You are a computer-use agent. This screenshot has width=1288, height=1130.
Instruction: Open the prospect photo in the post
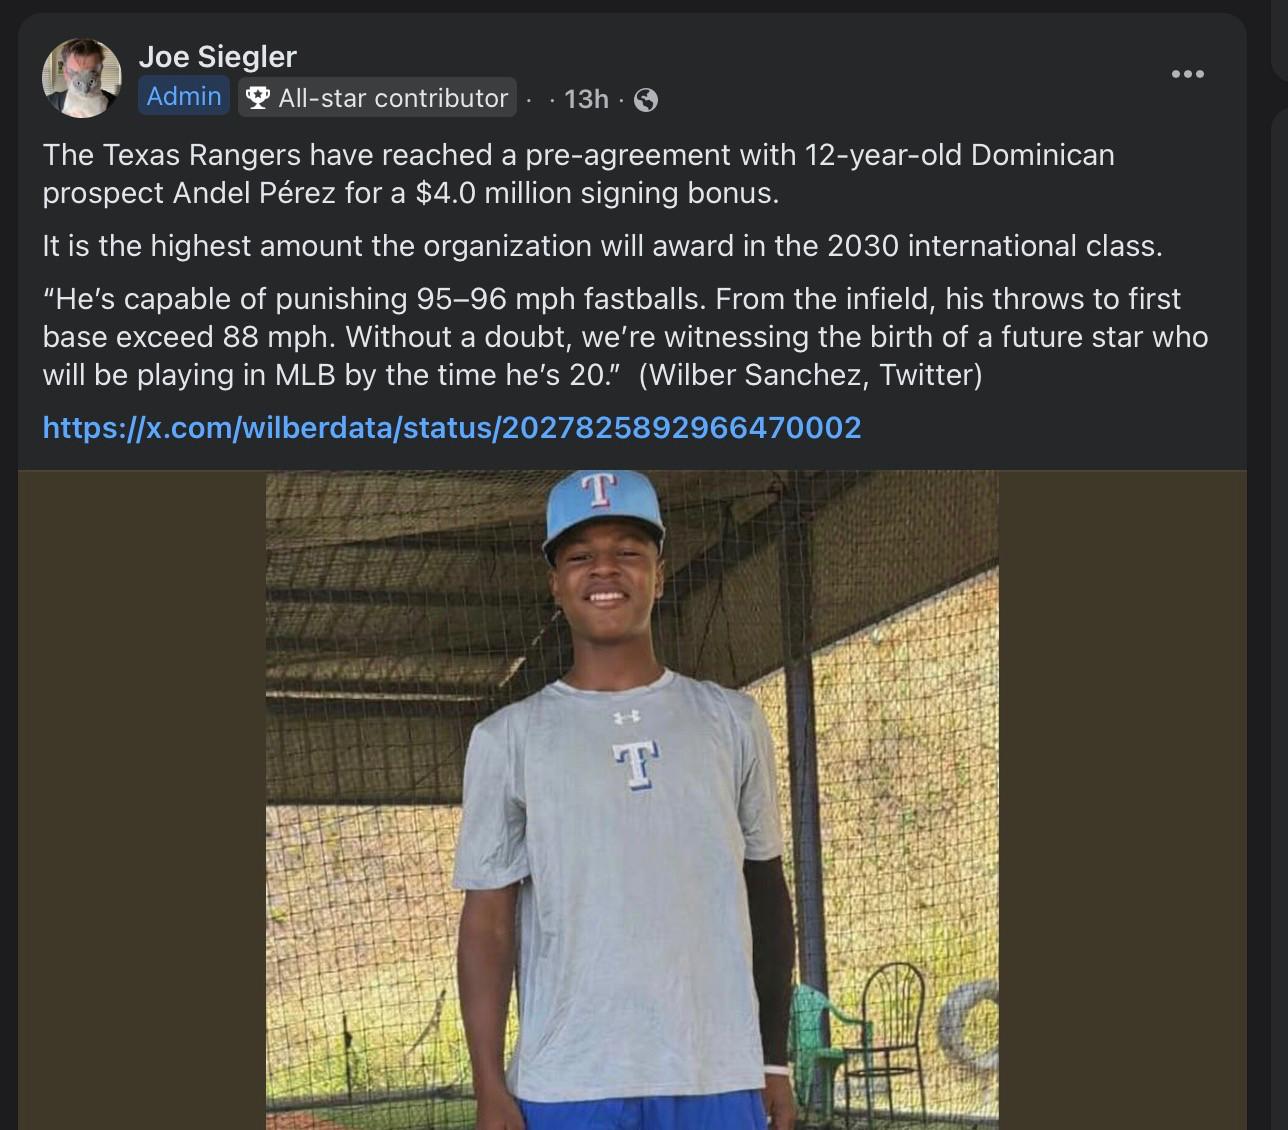coord(632,800)
